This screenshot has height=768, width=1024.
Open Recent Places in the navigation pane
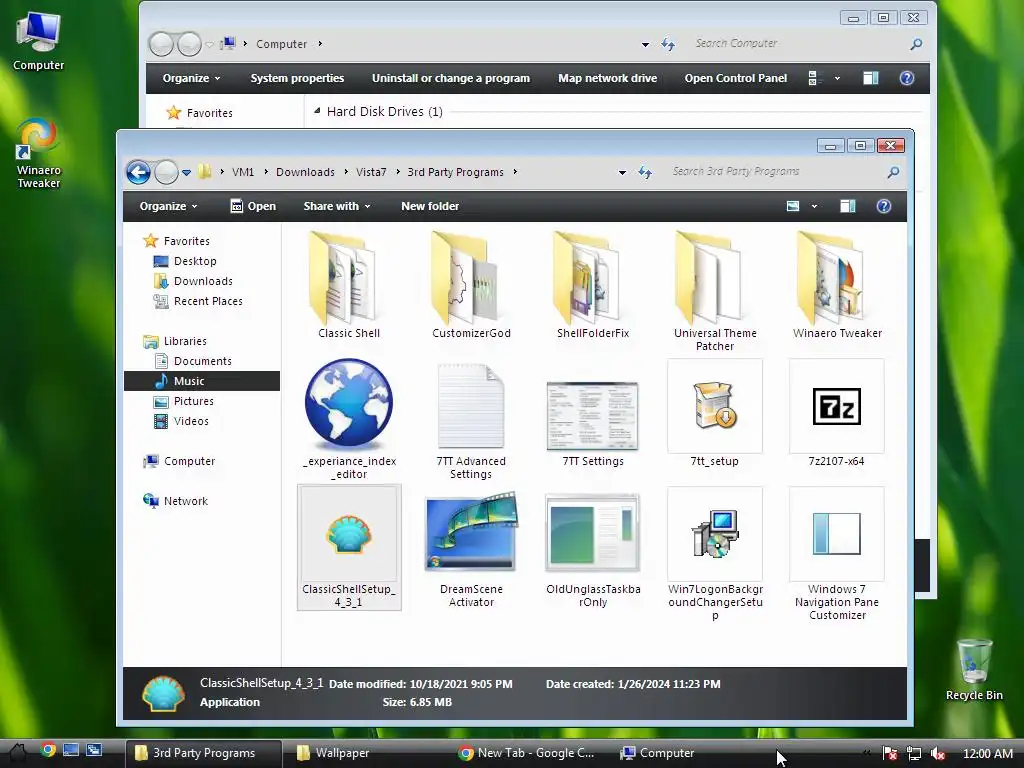(198, 301)
